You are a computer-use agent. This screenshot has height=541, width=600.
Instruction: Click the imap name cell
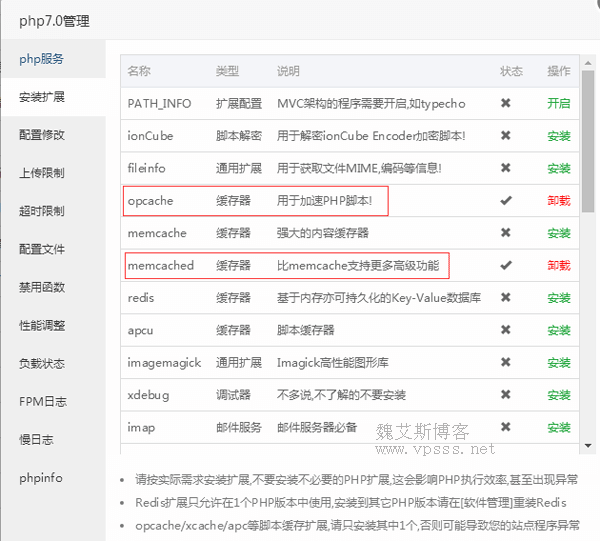pyautogui.click(x=141, y=428)
